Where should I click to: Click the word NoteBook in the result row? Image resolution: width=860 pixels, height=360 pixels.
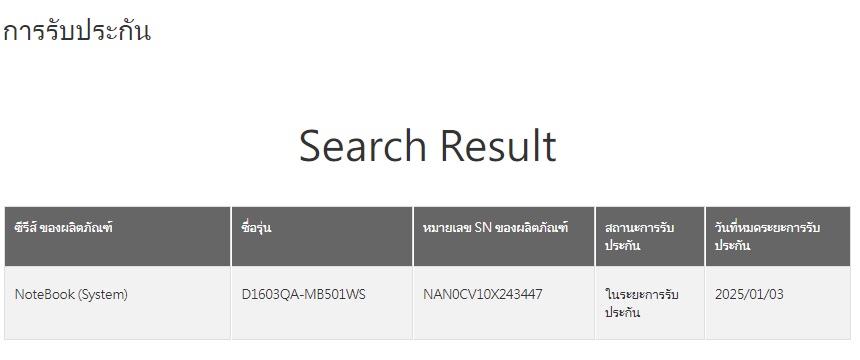pos(44,295)
